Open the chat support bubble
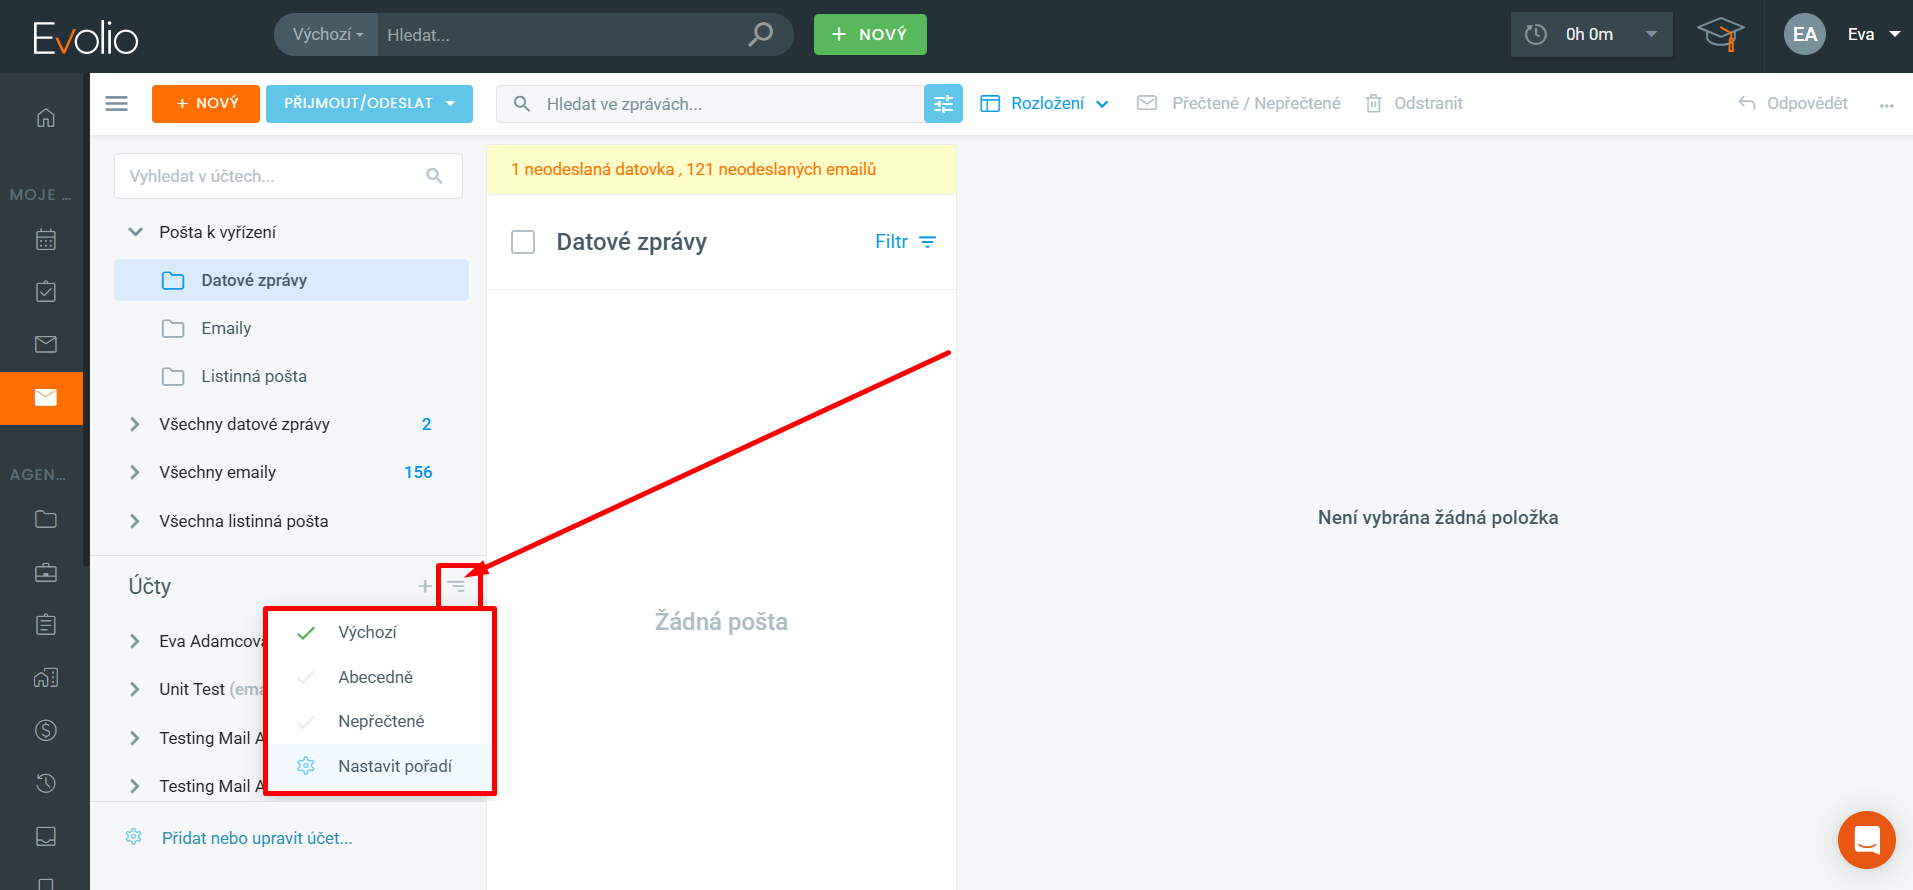 (1866, 840)
